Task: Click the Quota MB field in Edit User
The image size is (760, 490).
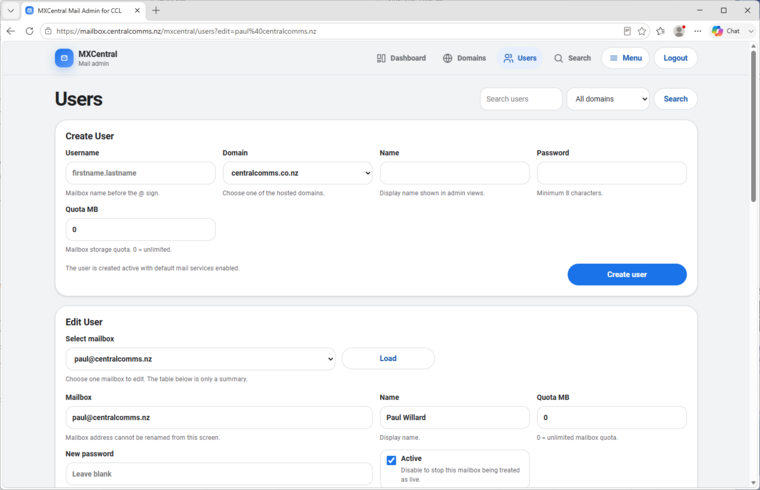Action: click(612, 417)
